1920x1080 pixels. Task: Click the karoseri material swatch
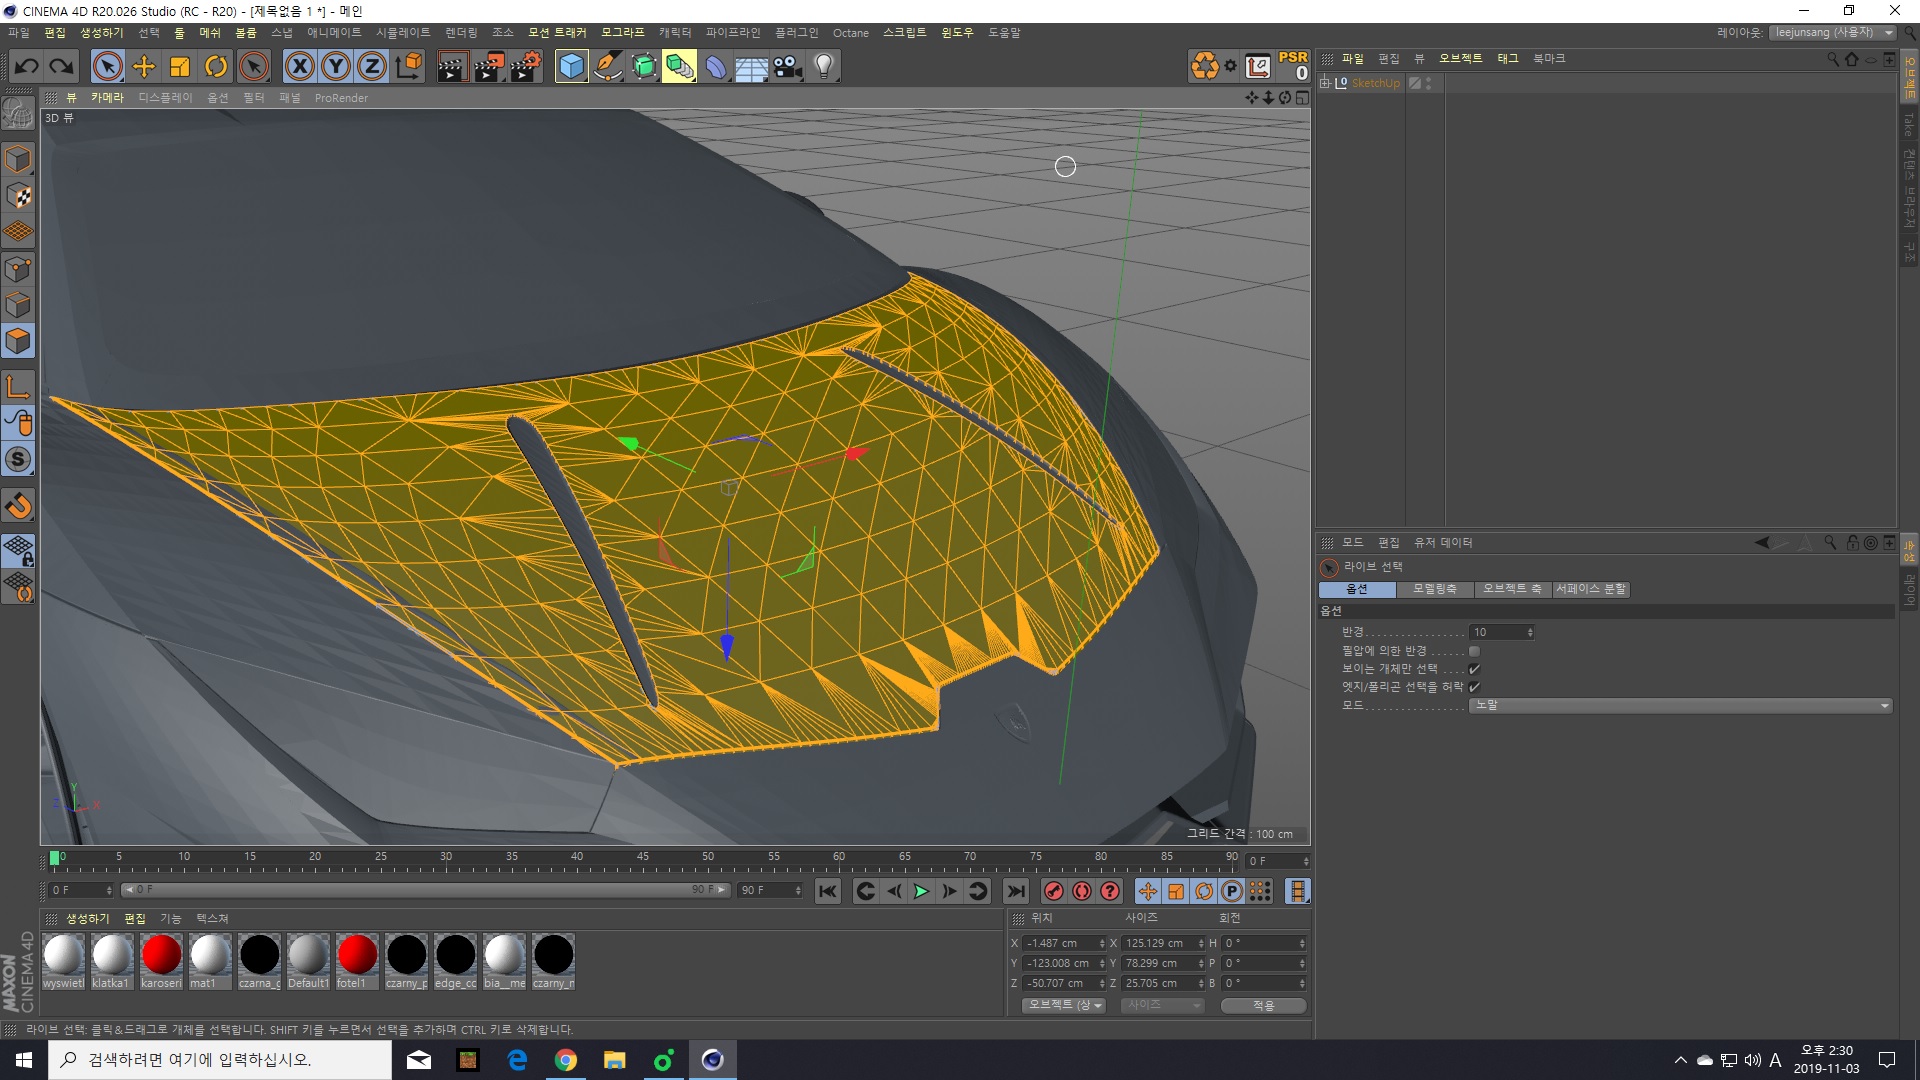(x=160, y=955)
